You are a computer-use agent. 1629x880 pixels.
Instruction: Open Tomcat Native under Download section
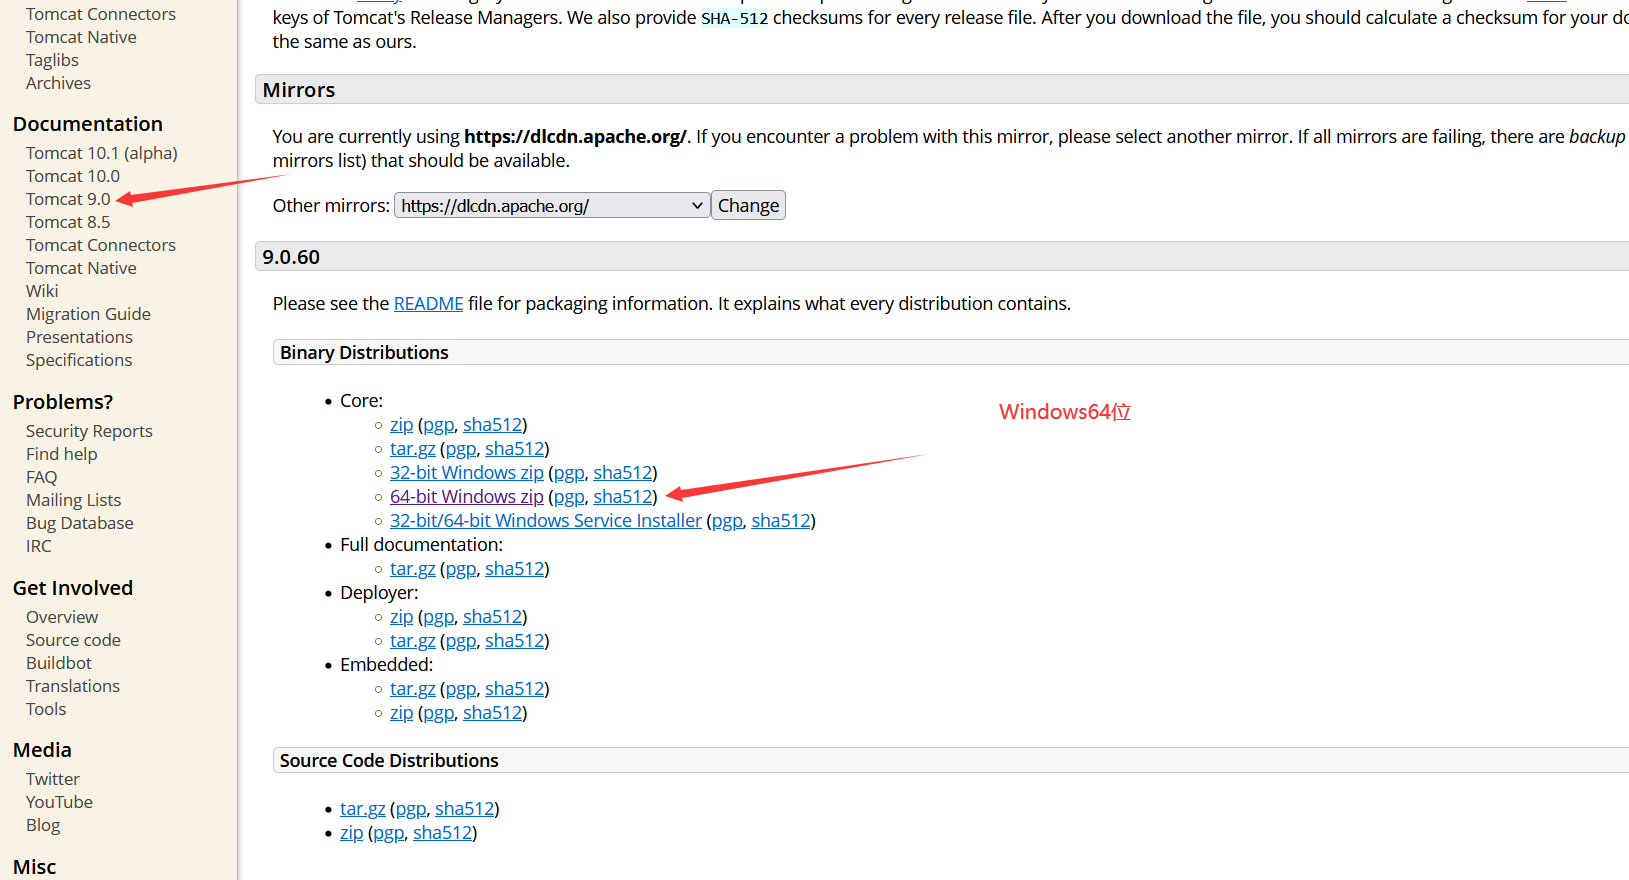[81, 37]
